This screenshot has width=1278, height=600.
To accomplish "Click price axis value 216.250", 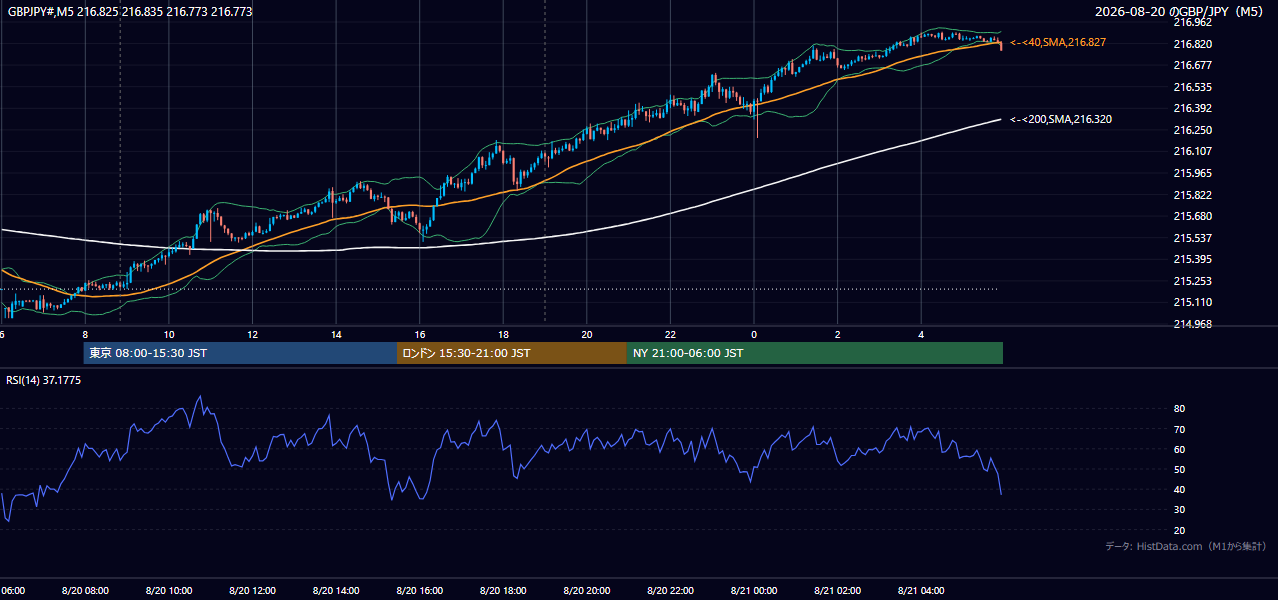I will (1192, 130).
